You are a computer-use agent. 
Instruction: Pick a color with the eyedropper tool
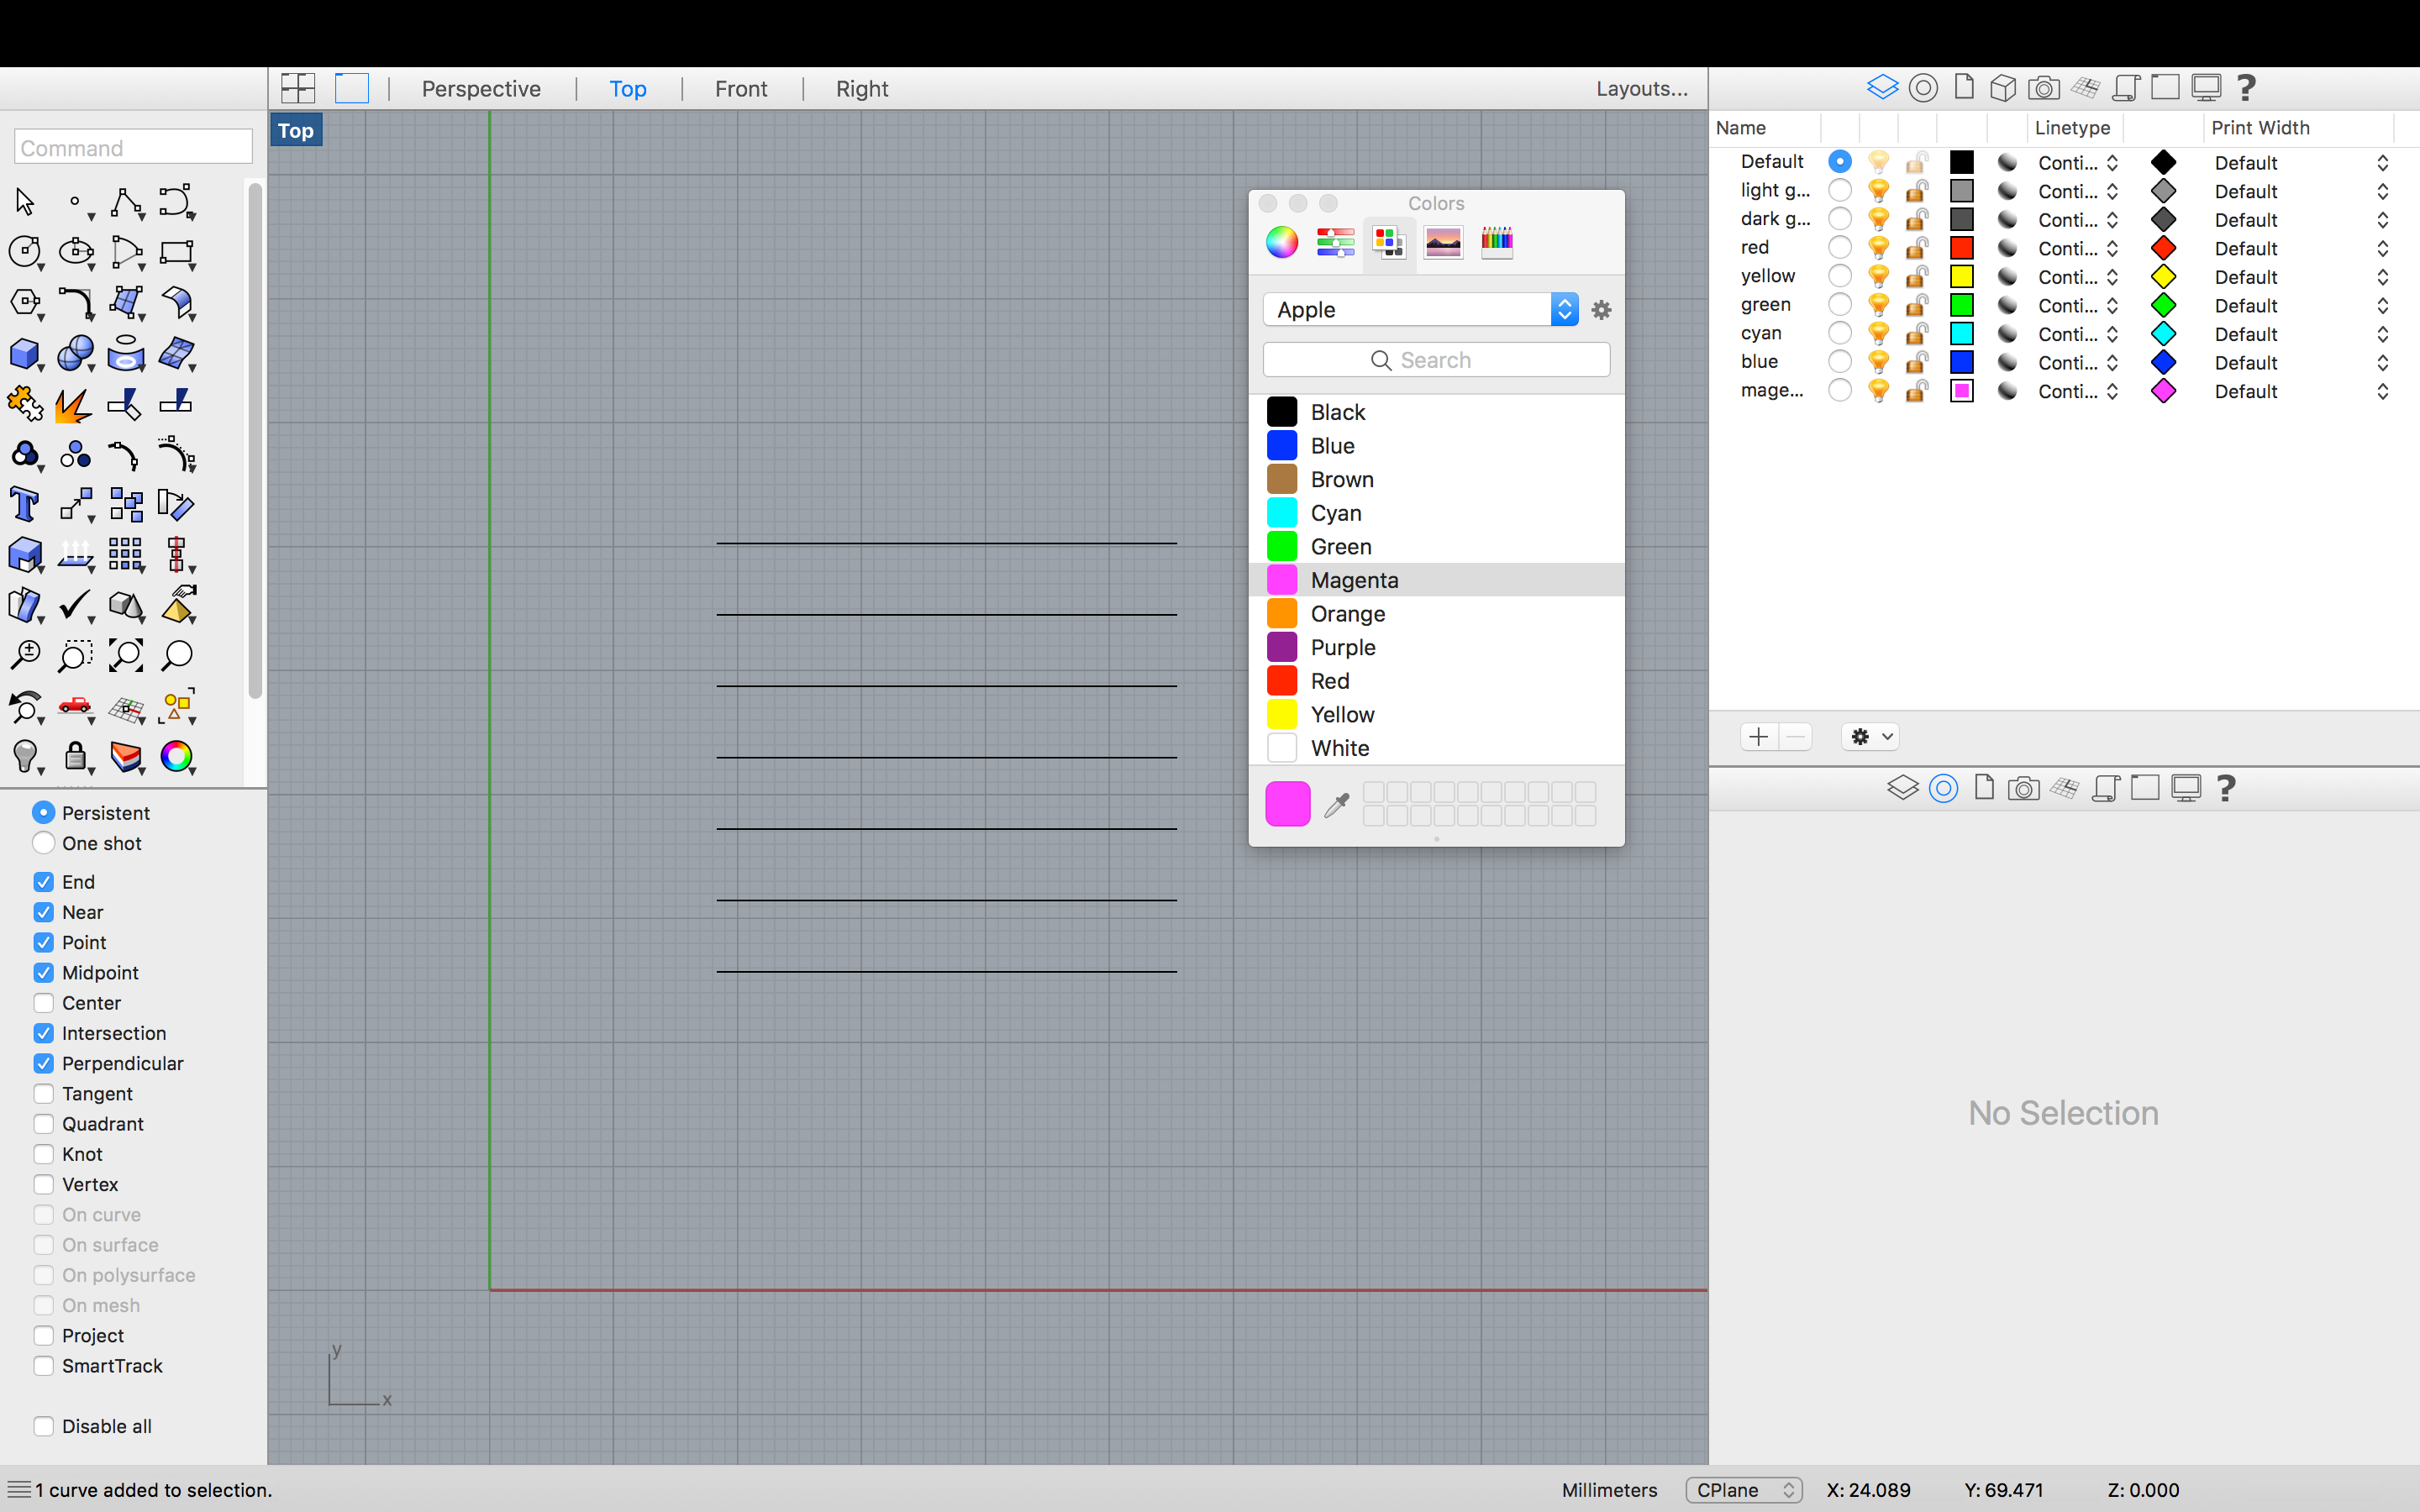[x=1336, y=803]
